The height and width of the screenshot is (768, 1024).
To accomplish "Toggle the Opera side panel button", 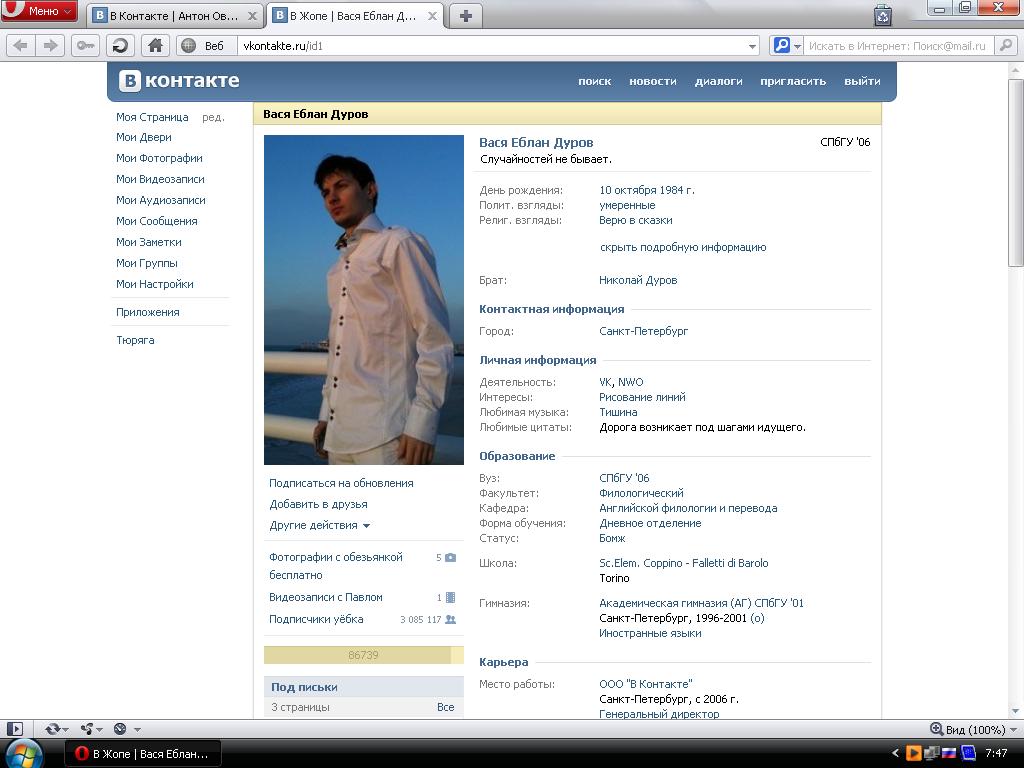I will click(x=14, y=729).
